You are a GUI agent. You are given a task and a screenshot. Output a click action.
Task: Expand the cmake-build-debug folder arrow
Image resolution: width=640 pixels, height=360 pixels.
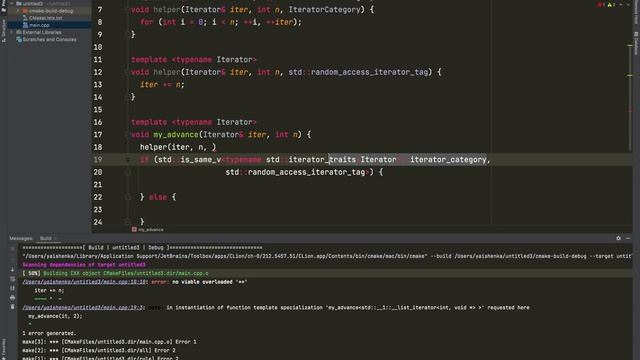point(18,11)
